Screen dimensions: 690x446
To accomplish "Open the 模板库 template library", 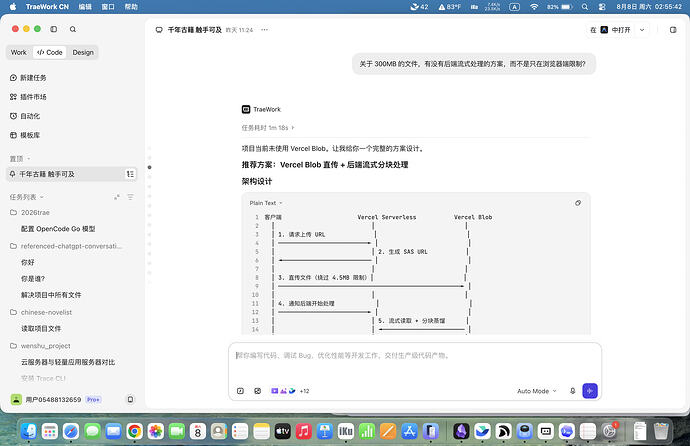I will (x=25, y=135).
